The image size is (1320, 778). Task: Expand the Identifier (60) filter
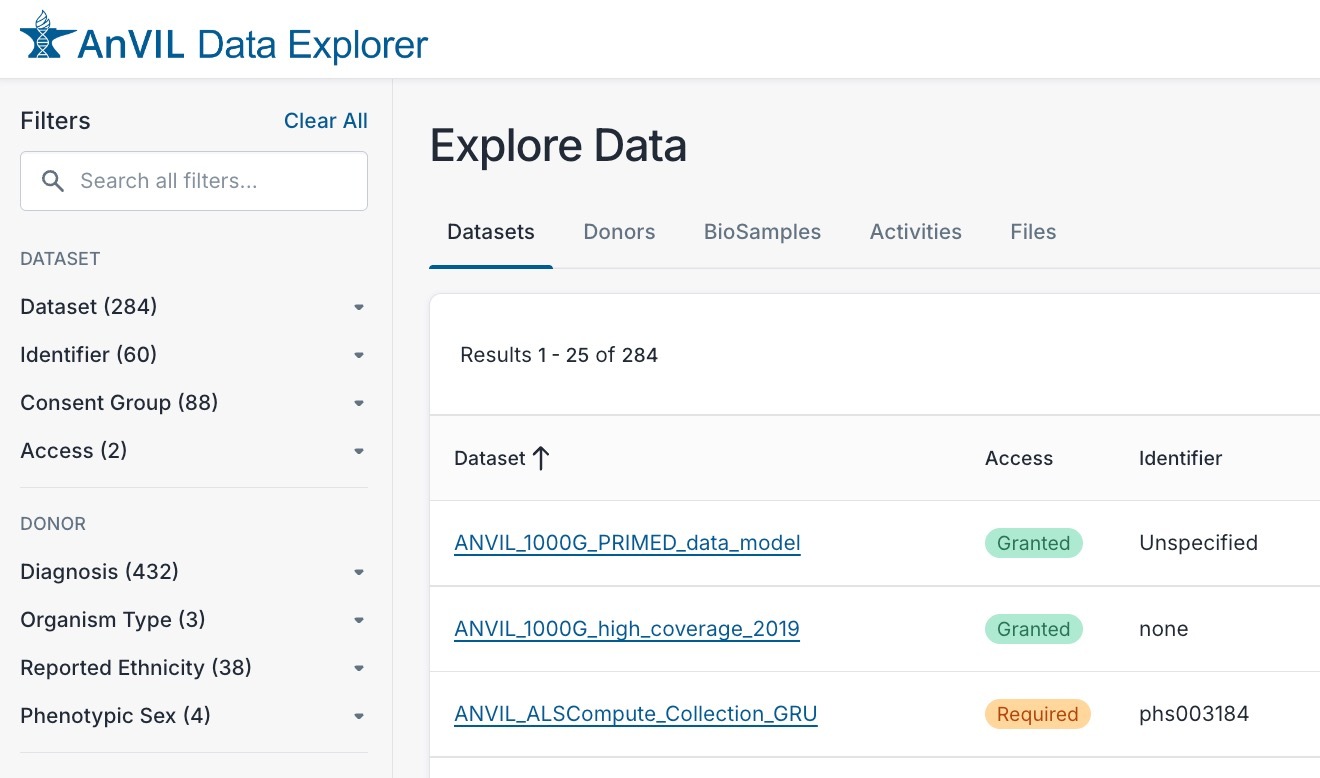pos(193,355)
